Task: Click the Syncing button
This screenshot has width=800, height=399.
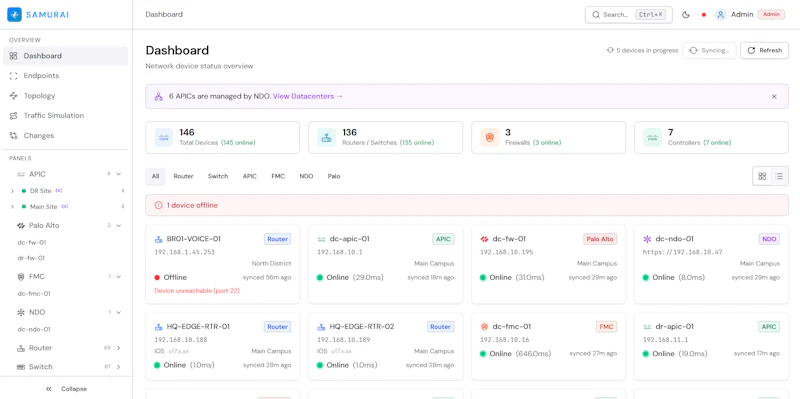Action: (x=709, y=51)
